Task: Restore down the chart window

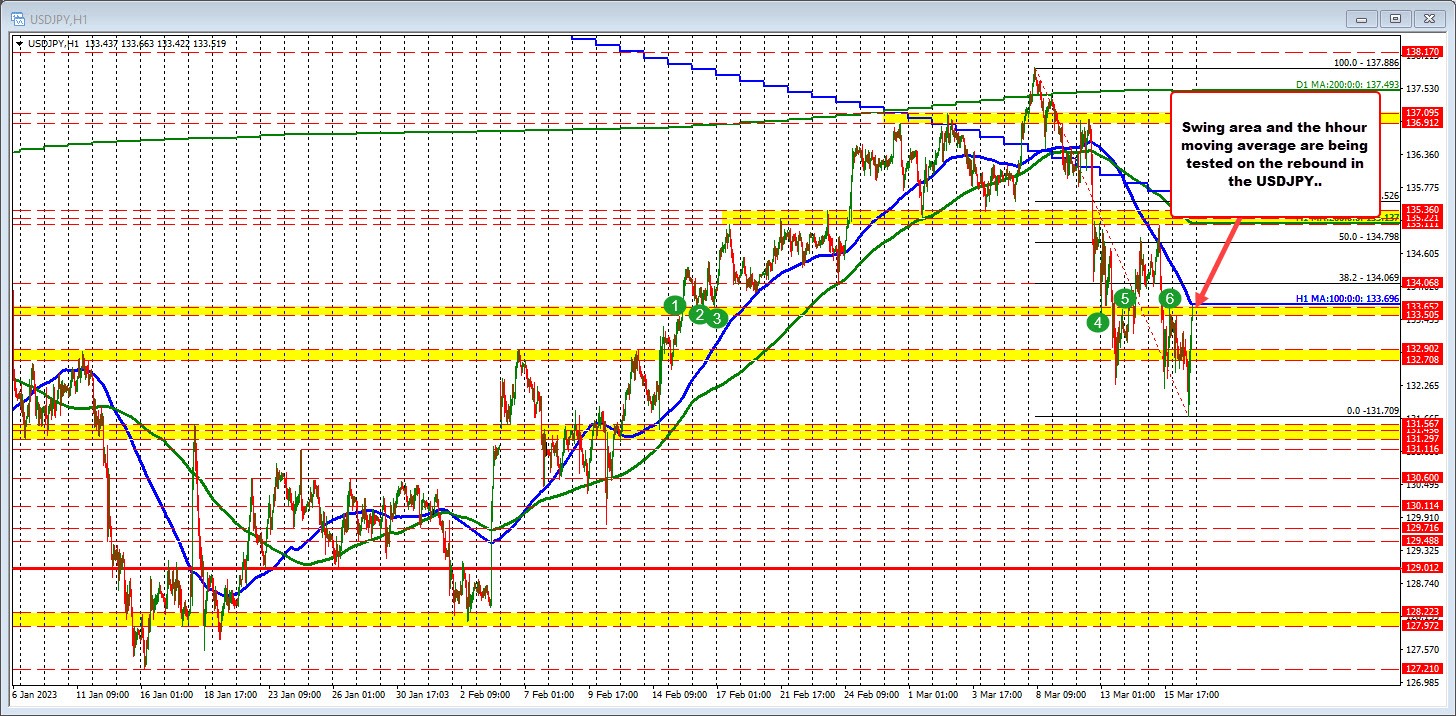Action: (1397, 18)
